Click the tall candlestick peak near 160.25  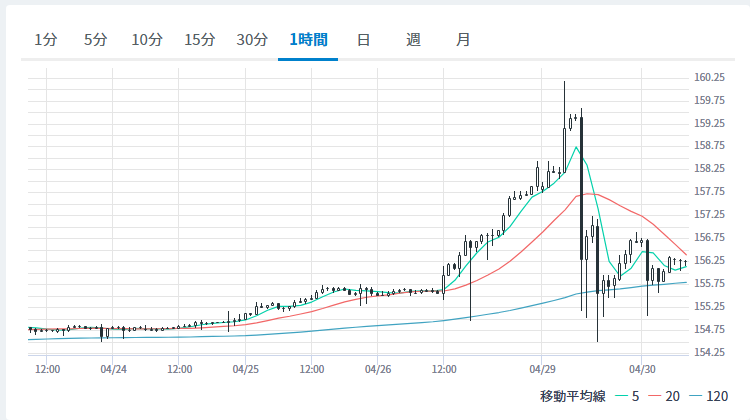(x=564, y=127)
